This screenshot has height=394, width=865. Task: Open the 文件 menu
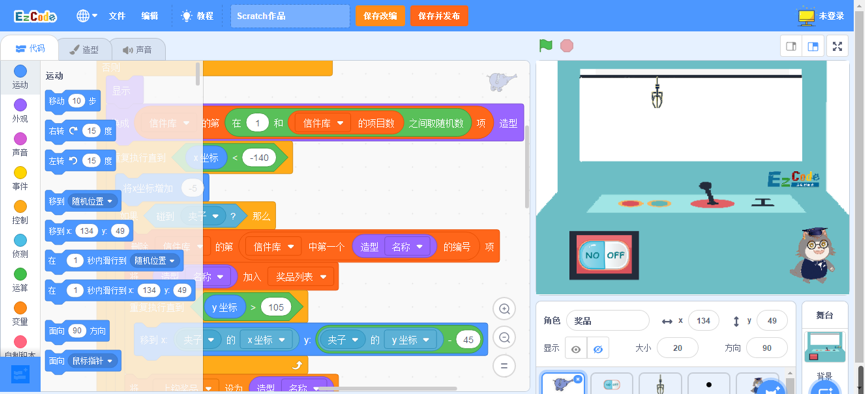[x=117, y=16]
